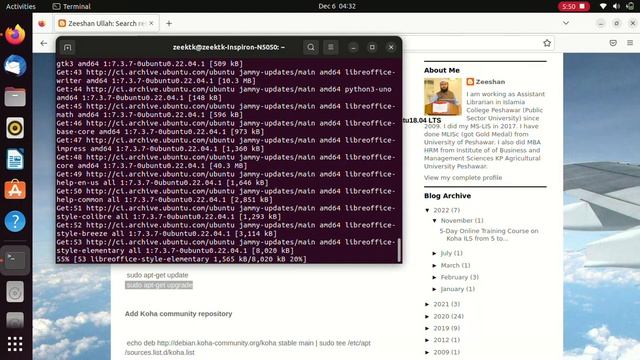Open the terminal hamburger menu
This screenshot has width=640, height=360.
tap(331, 47)
